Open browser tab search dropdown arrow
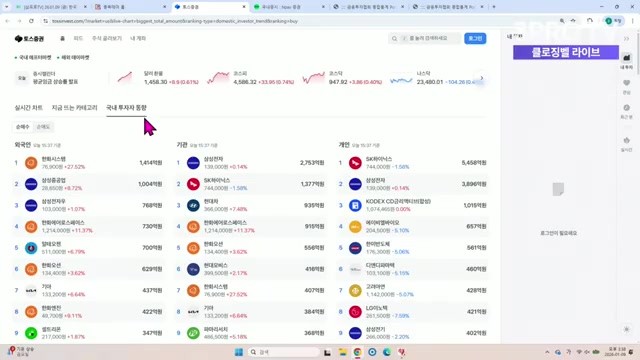640x360 pixels. click(x=7, y=7)
